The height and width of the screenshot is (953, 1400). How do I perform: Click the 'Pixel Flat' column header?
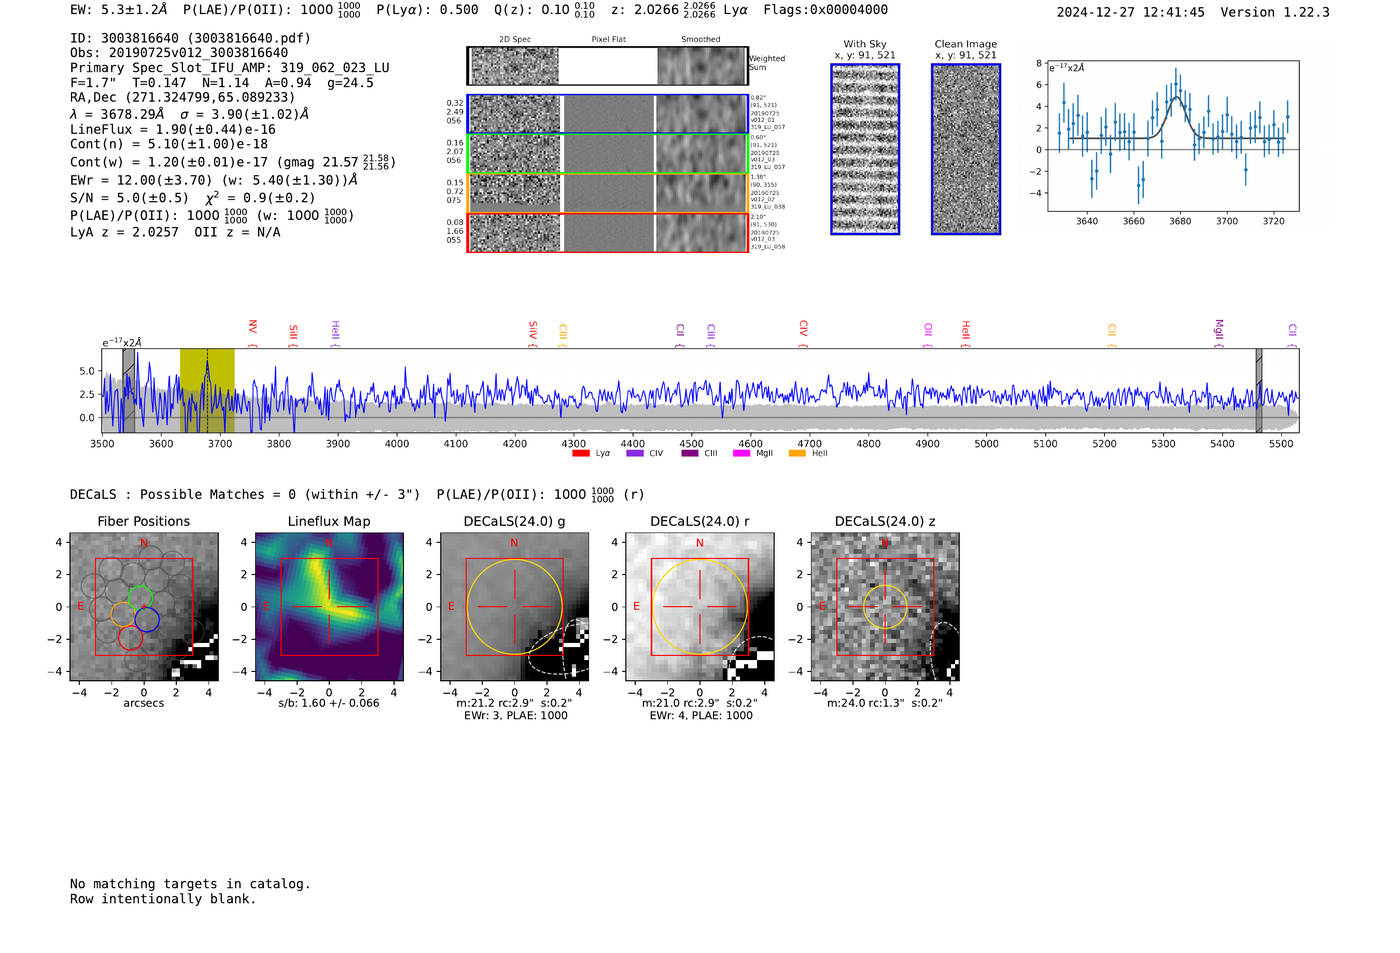608,40
